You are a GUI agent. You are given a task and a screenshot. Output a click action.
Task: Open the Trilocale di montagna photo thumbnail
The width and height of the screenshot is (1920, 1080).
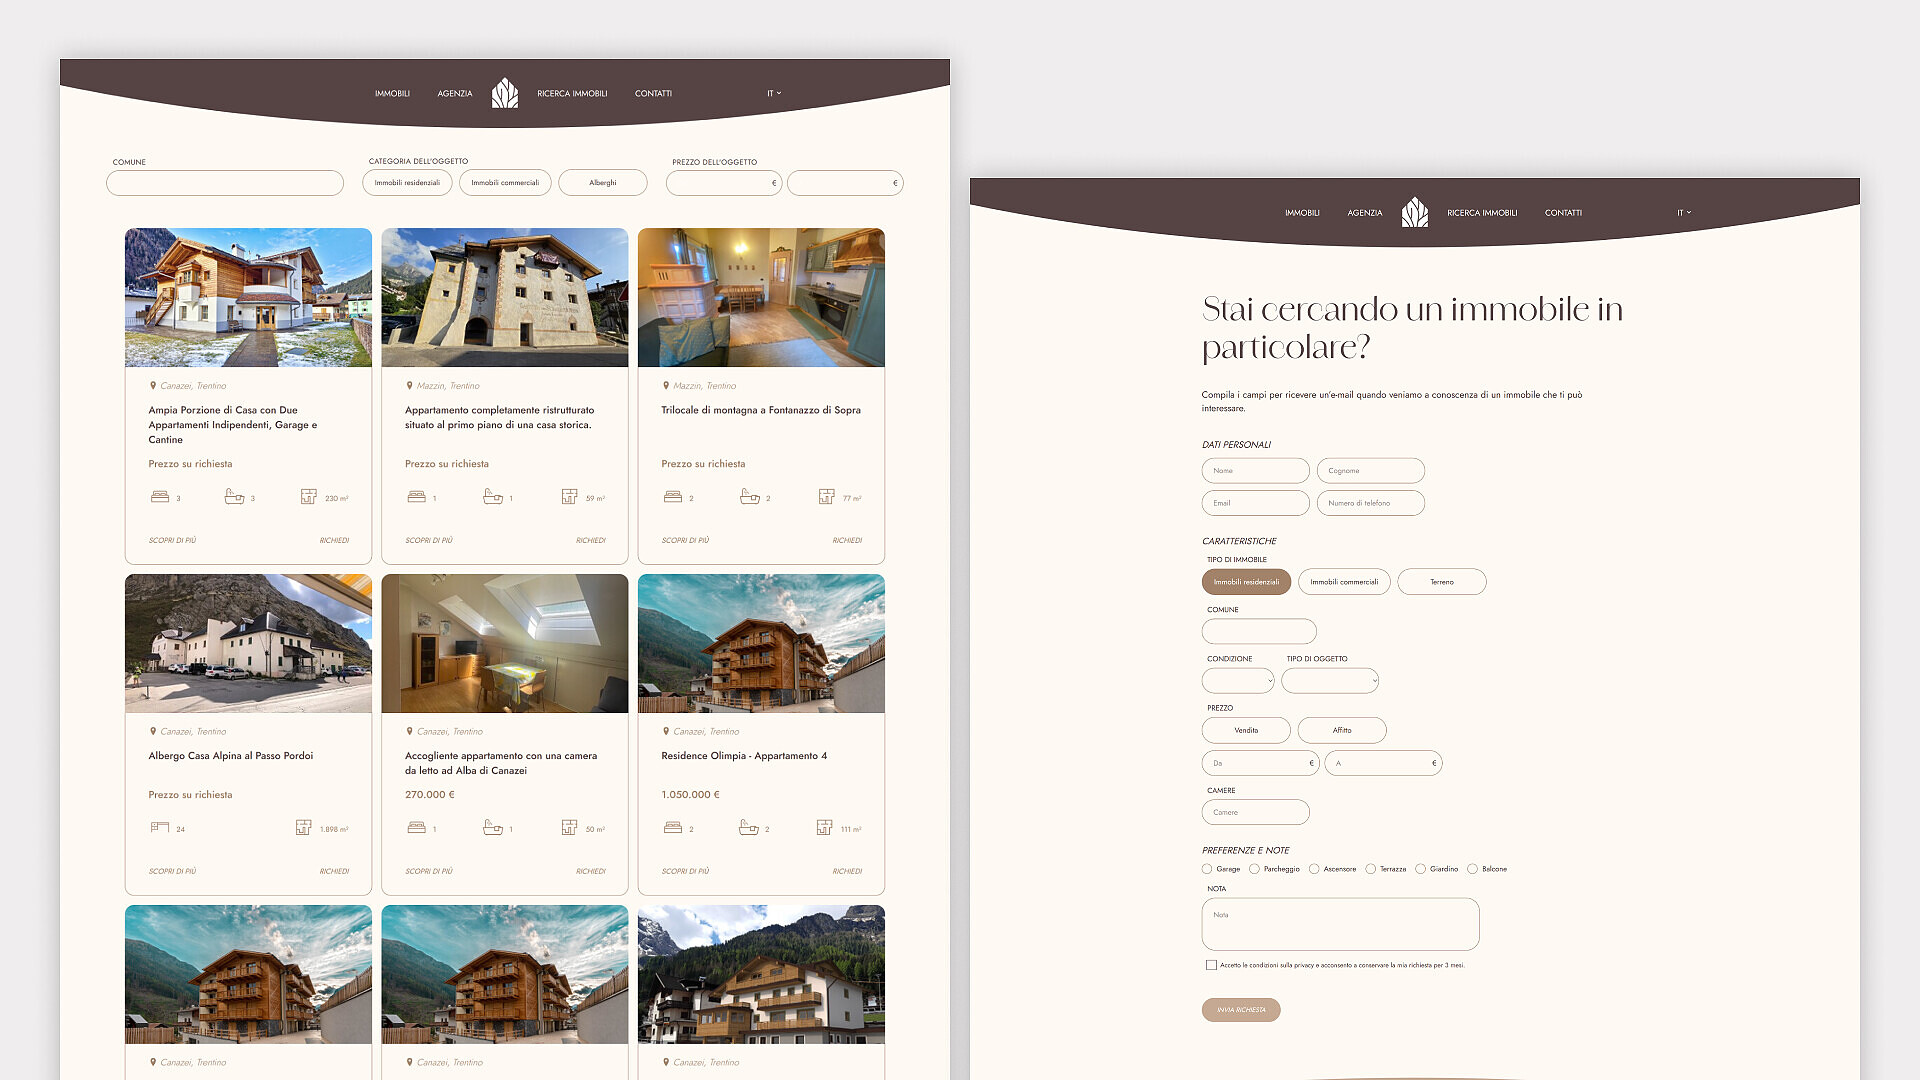(x=761, y=297)
